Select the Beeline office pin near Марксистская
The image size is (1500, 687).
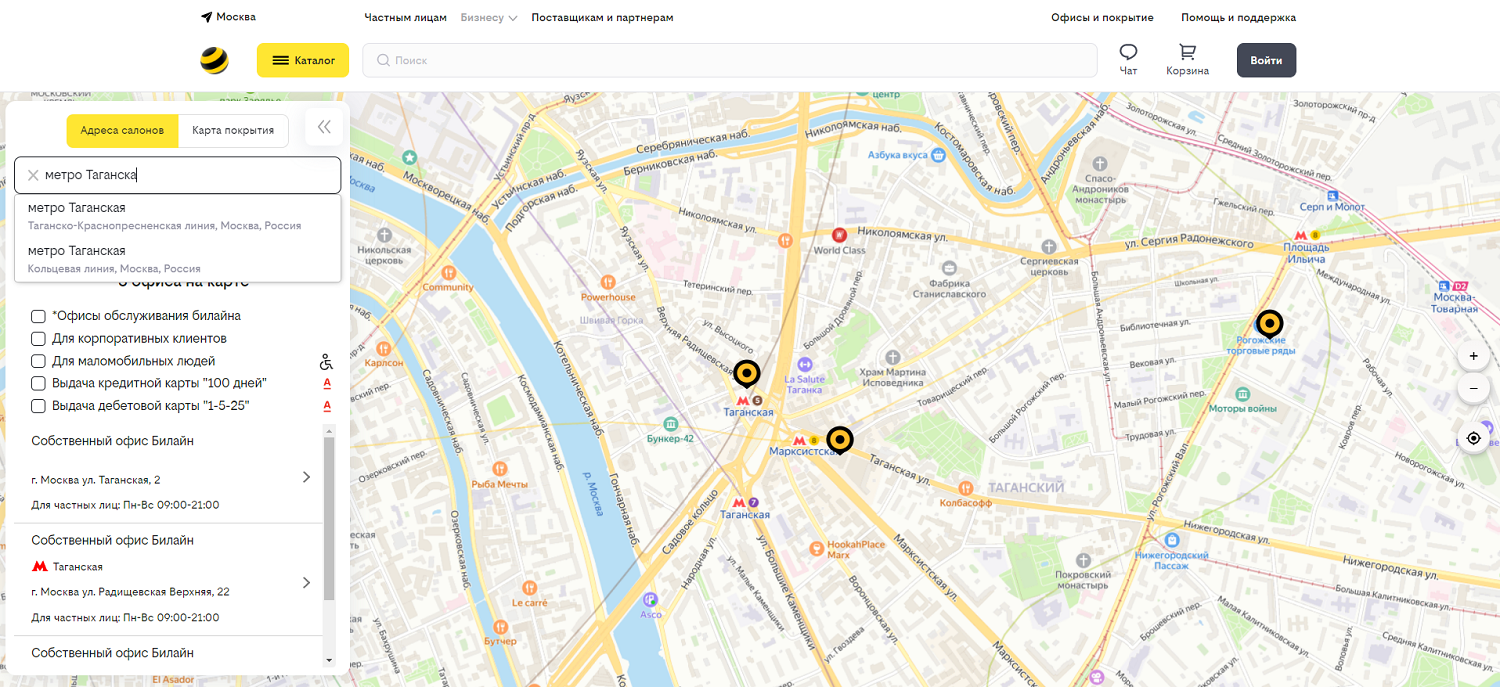tap(840, 440)
